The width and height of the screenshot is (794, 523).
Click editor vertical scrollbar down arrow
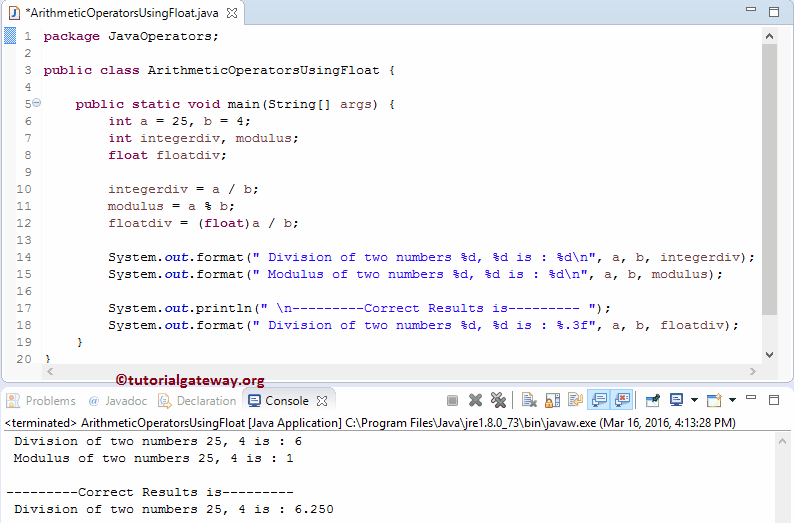[769, 355]
